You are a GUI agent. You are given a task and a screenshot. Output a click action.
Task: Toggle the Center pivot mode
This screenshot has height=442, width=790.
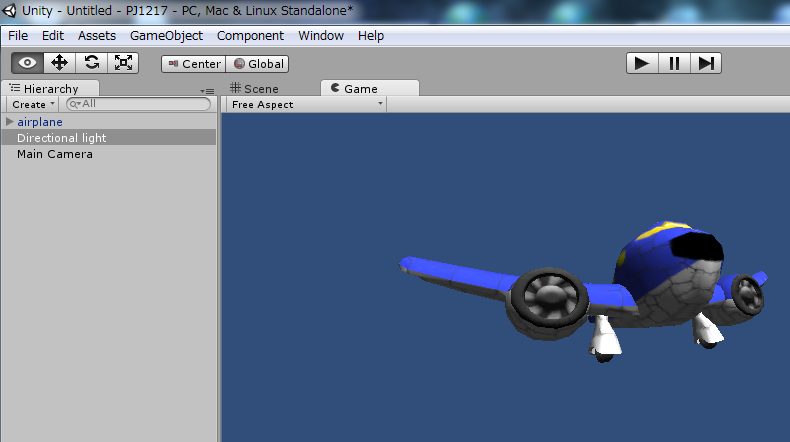point(193,63)
